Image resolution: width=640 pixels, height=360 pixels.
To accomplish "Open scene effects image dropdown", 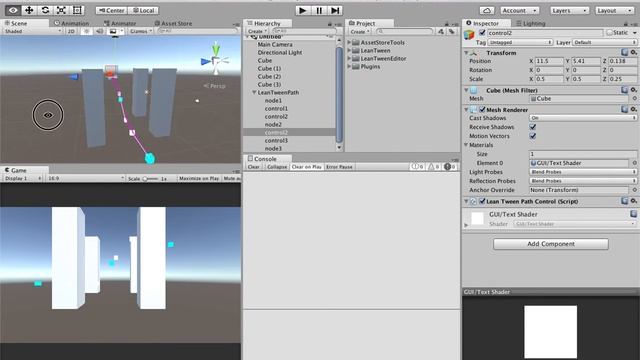I will pos(116,31).
